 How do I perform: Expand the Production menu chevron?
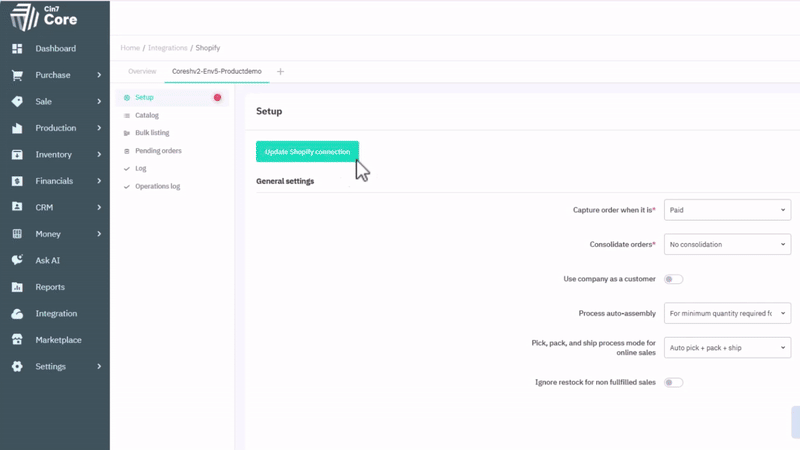[99, 128]
